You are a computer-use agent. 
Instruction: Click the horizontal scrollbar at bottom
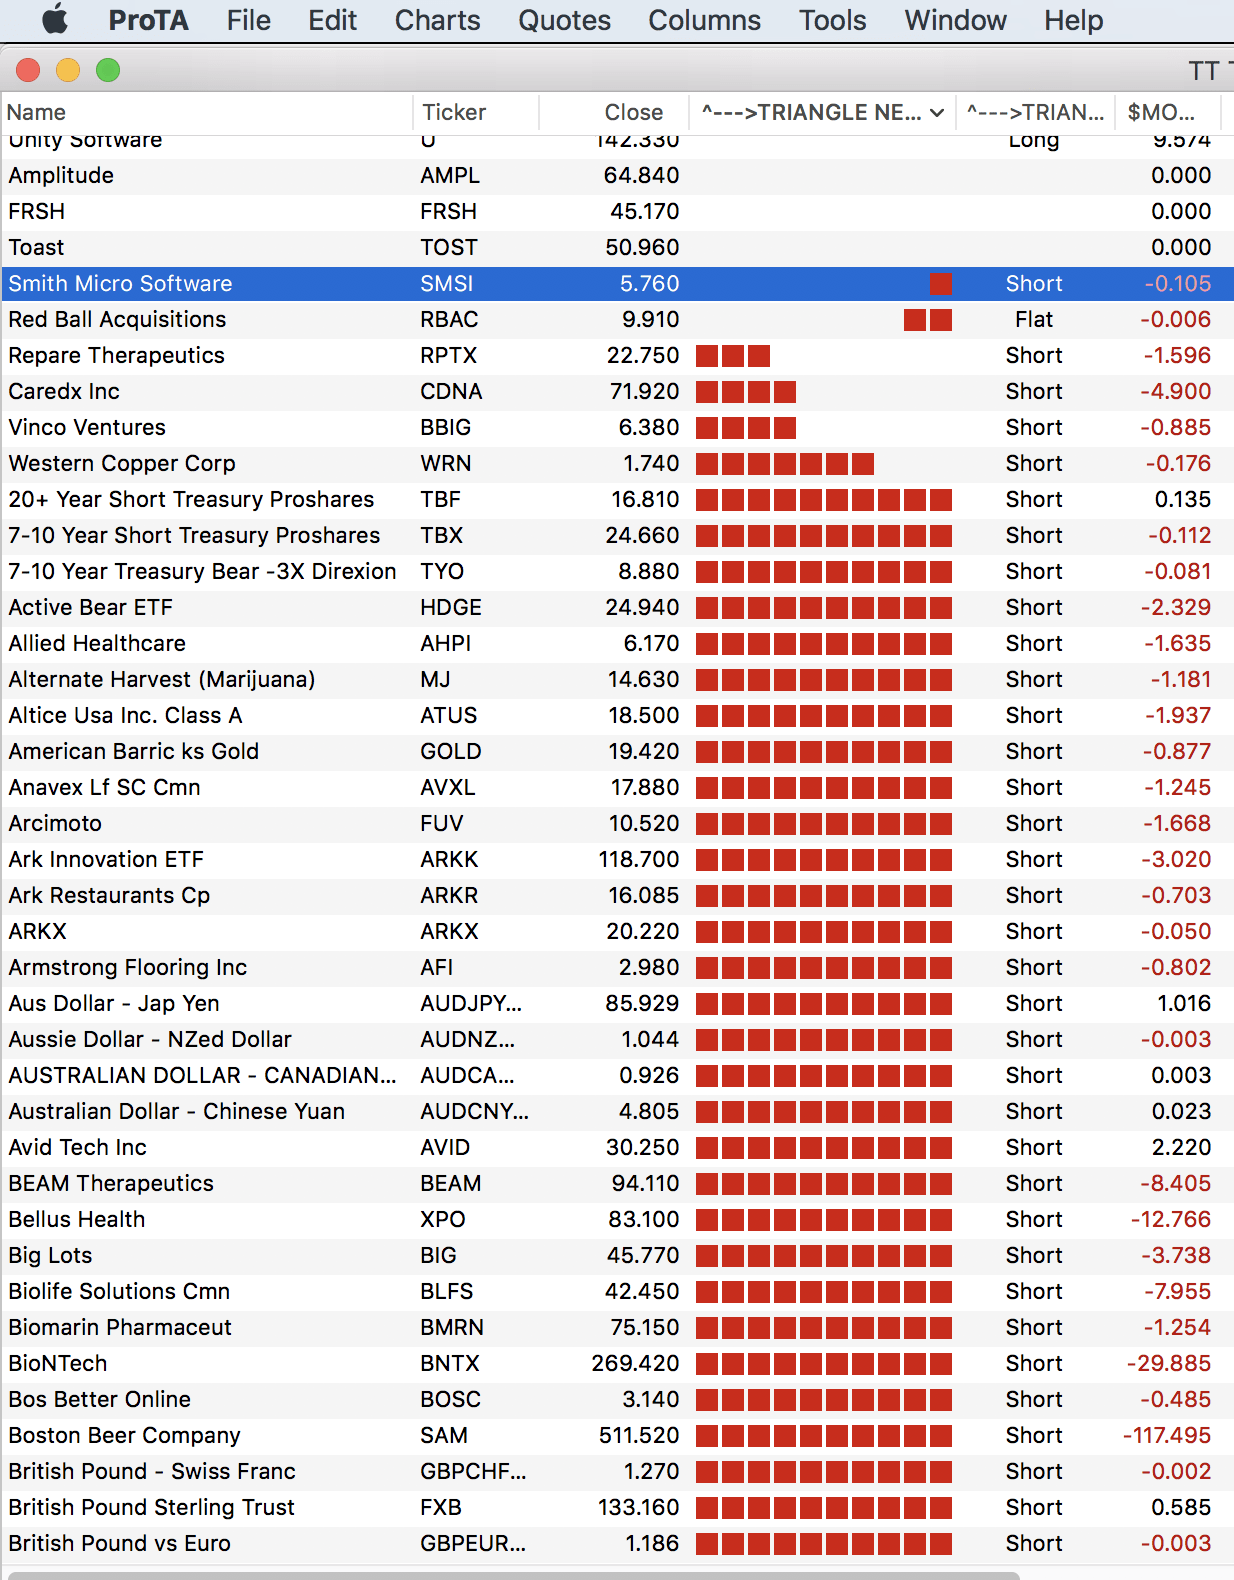(514, 1575)
